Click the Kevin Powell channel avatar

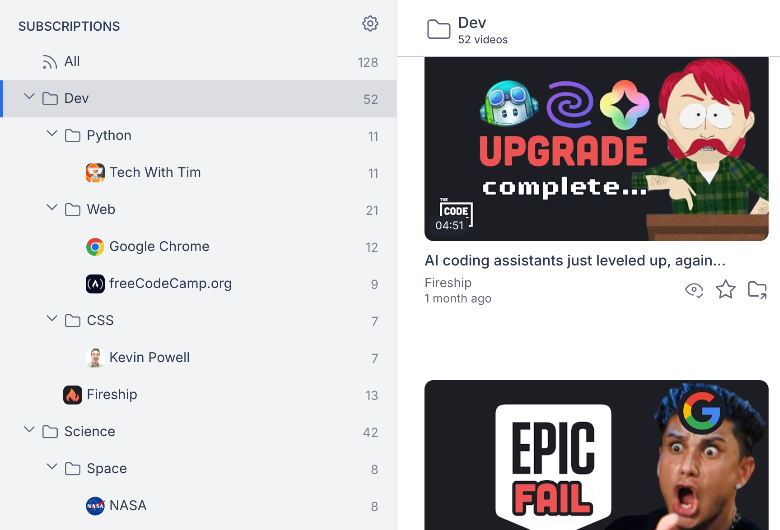[95, 358]
